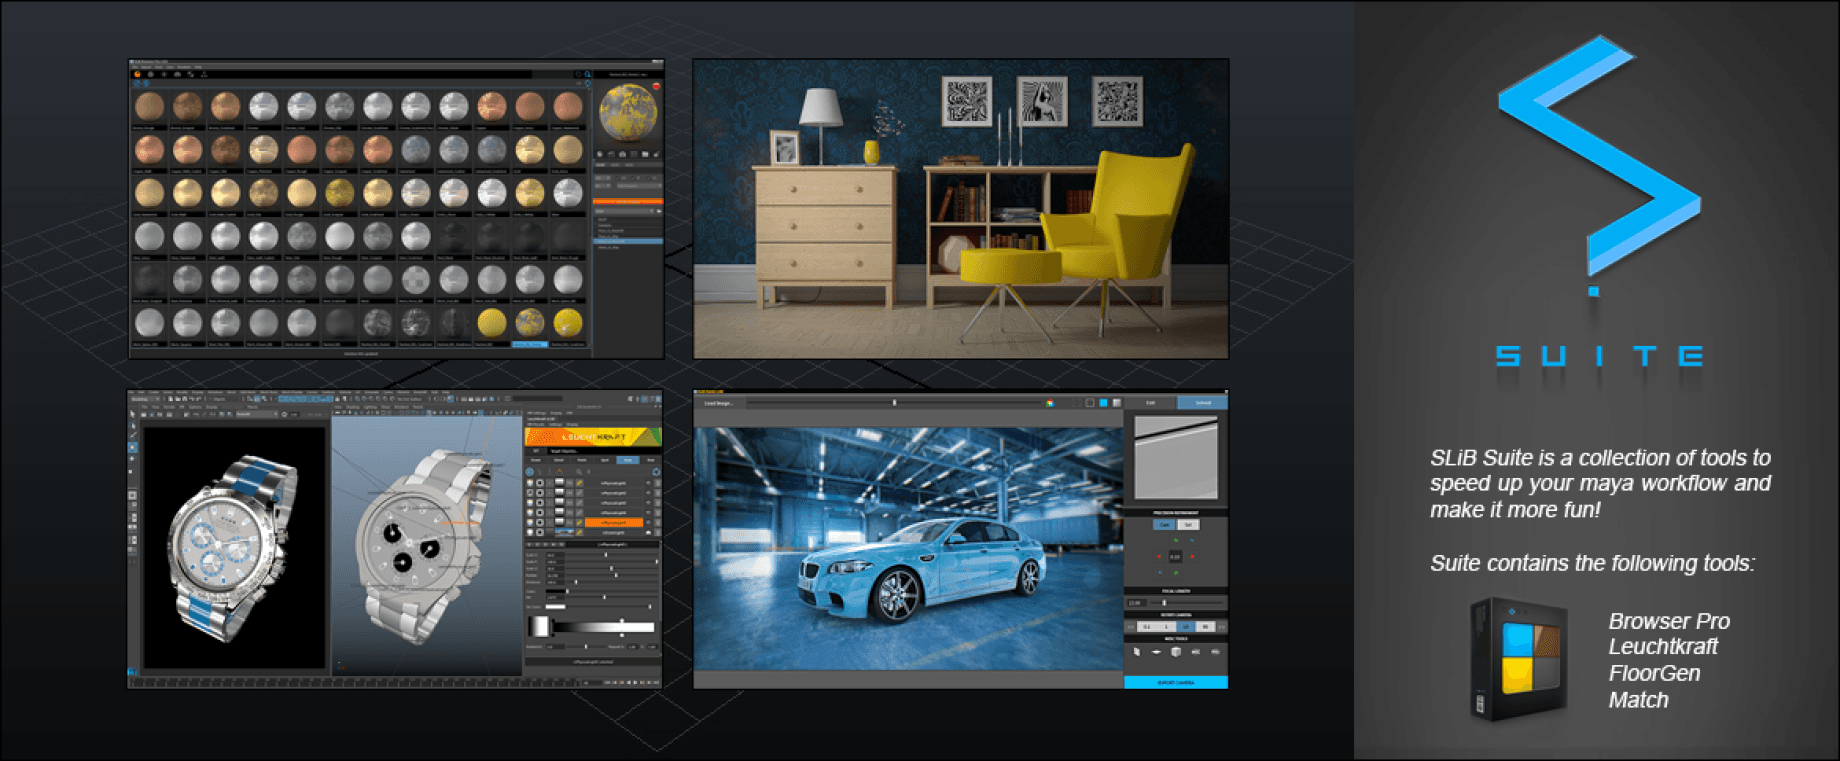Click the orange import button in Browser Pro
The image size is (1840, 761).
[628, 202]
